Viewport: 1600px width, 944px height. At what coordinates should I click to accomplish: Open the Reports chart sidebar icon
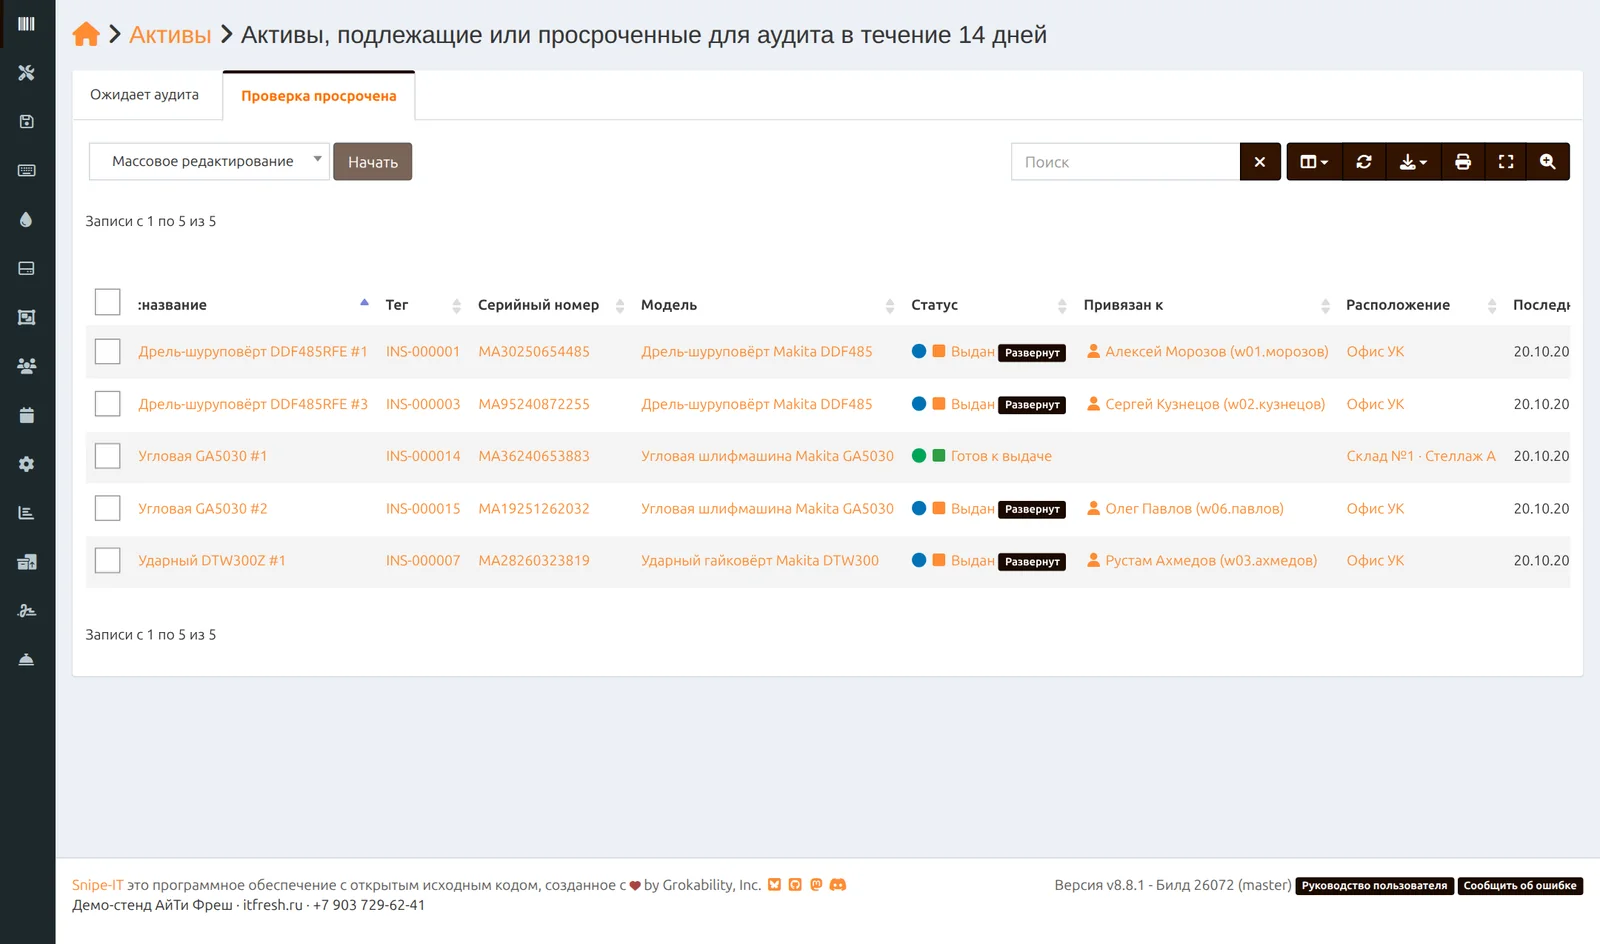click(27, 513)
